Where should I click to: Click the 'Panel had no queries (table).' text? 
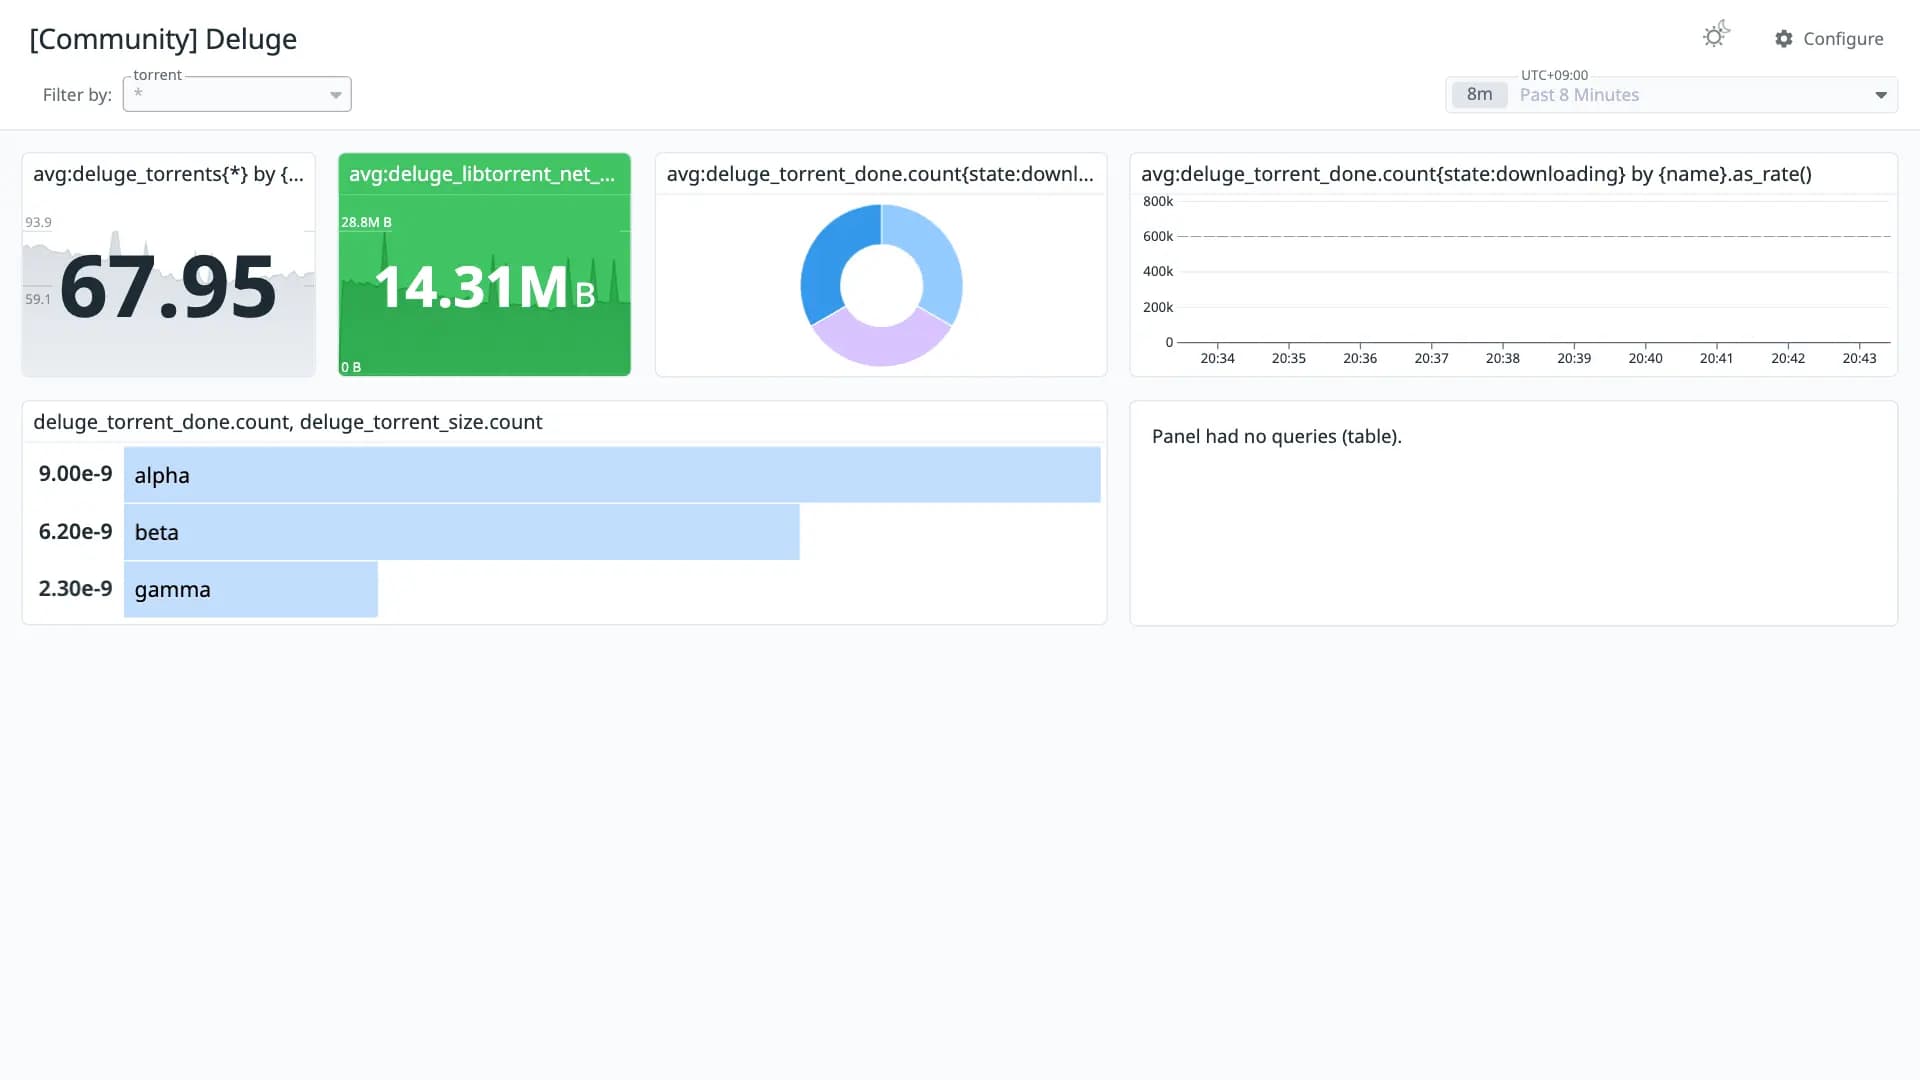coord(1277,436)
